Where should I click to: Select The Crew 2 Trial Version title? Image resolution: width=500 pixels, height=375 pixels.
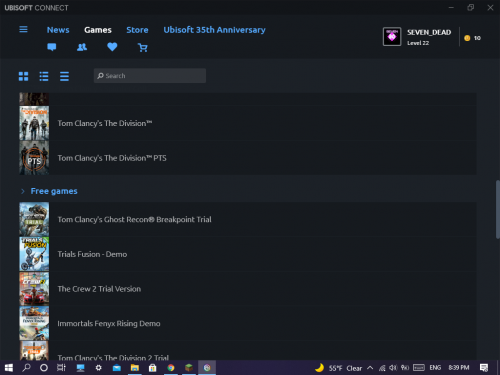(99, 289)
